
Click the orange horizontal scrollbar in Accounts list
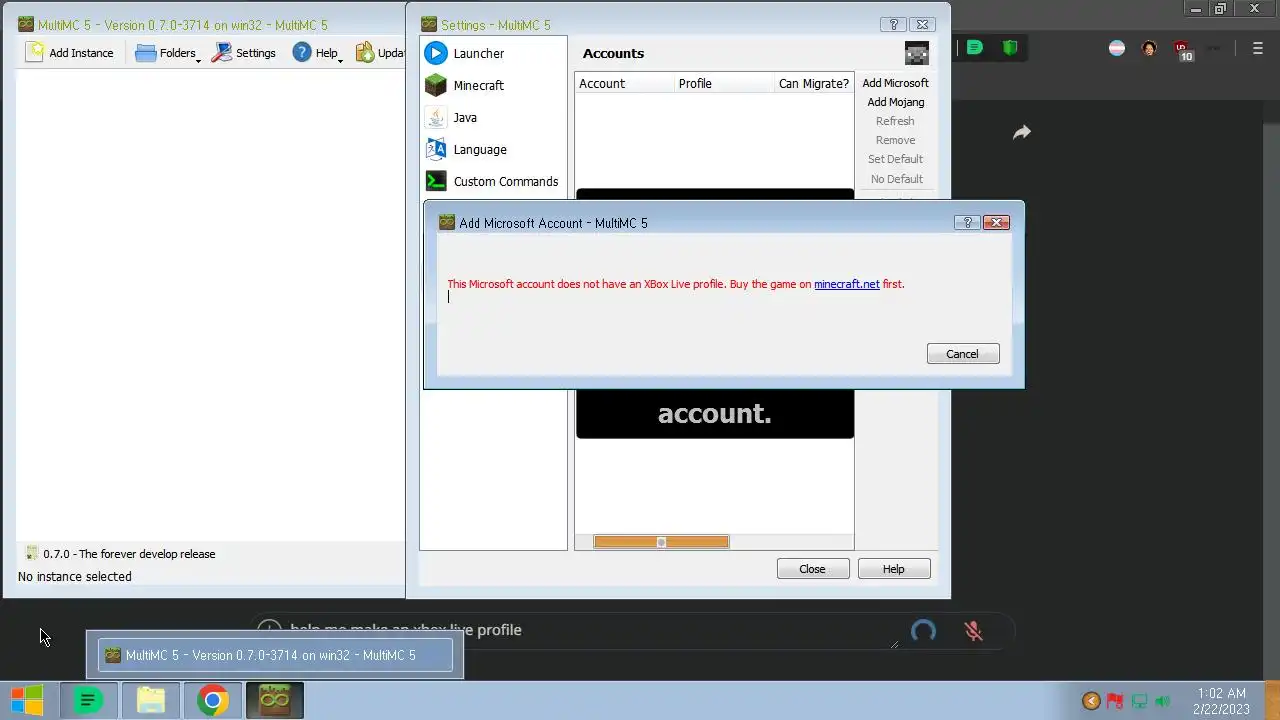[x=661, y=542]
